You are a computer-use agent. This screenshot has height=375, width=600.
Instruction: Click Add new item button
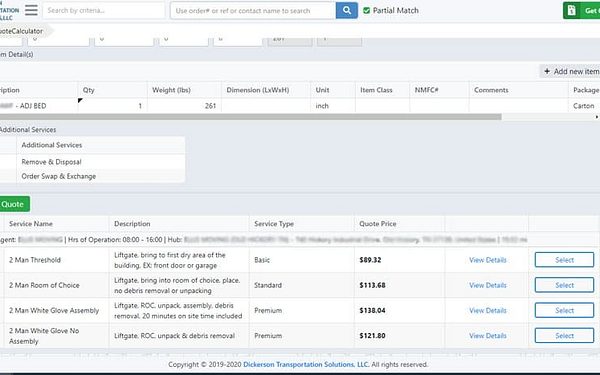(x=570, y=71)
